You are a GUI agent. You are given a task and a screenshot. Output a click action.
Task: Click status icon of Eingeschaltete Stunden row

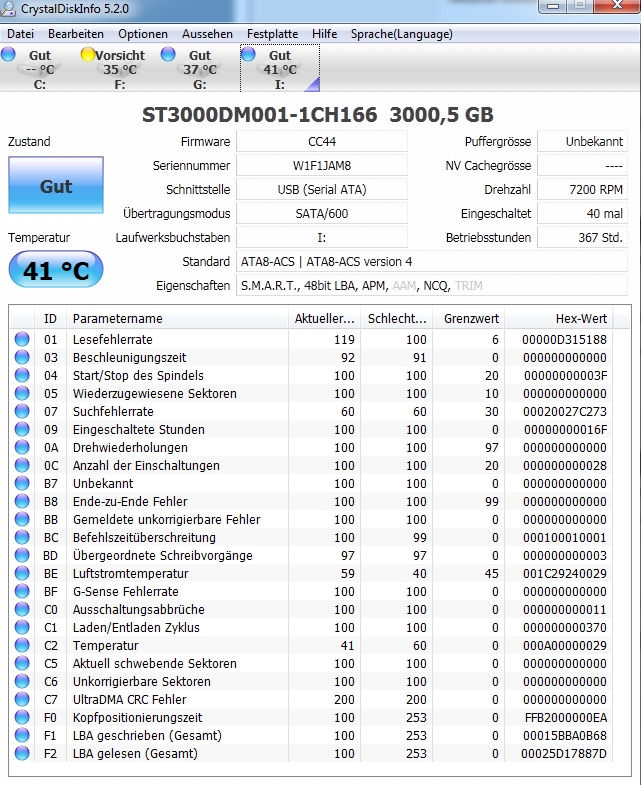[22, 430]
